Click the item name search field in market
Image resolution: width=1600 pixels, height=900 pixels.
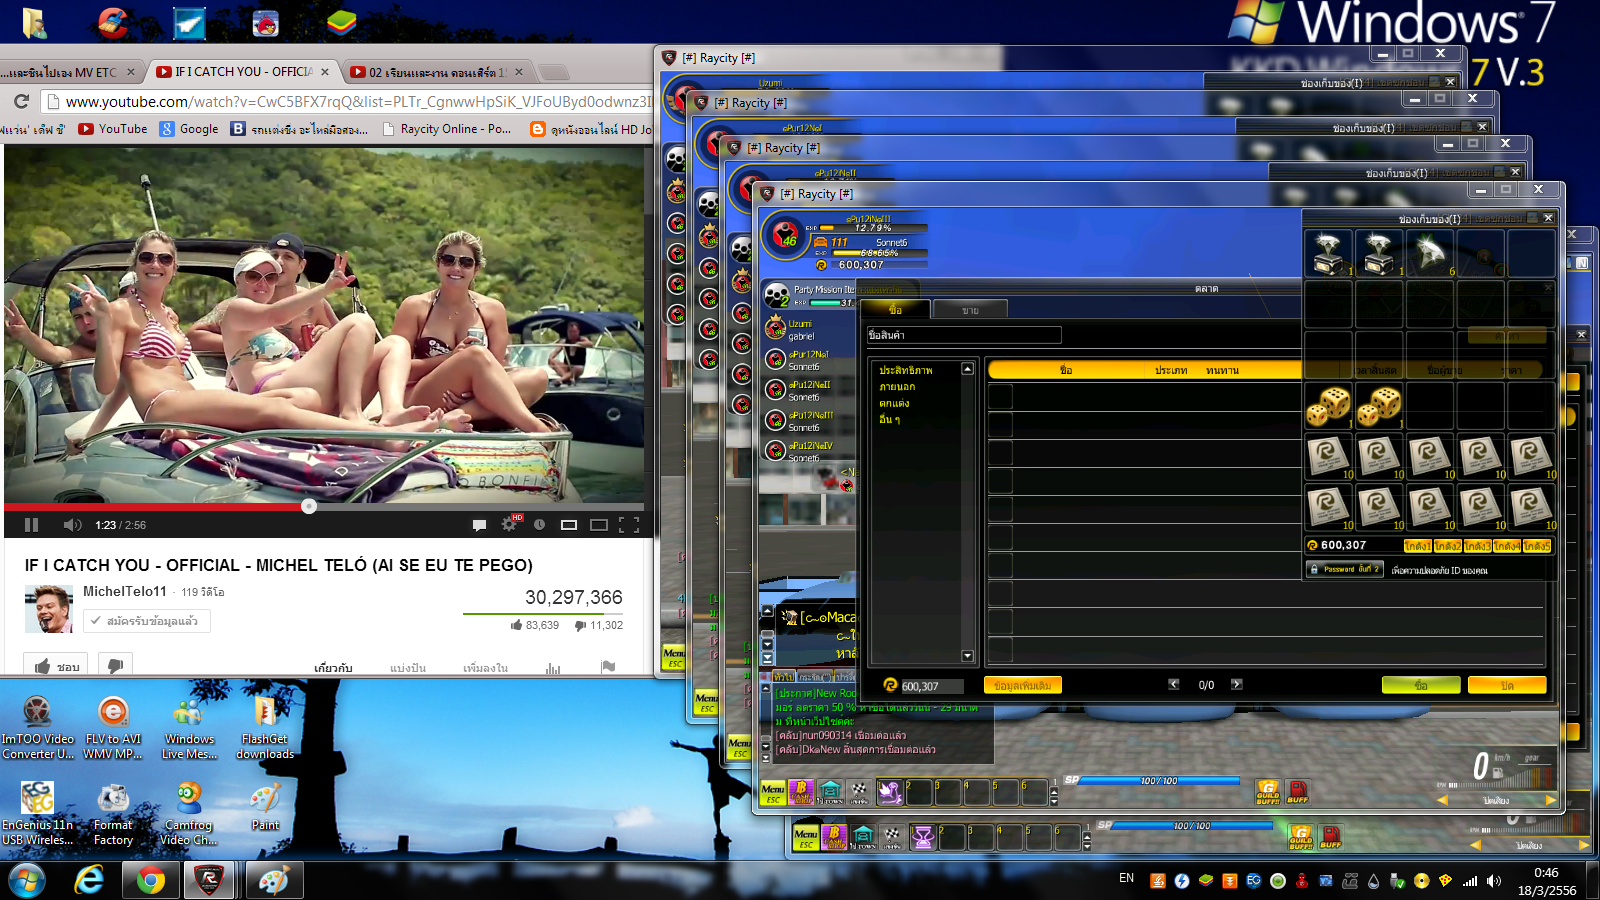(x=964, y=335)
